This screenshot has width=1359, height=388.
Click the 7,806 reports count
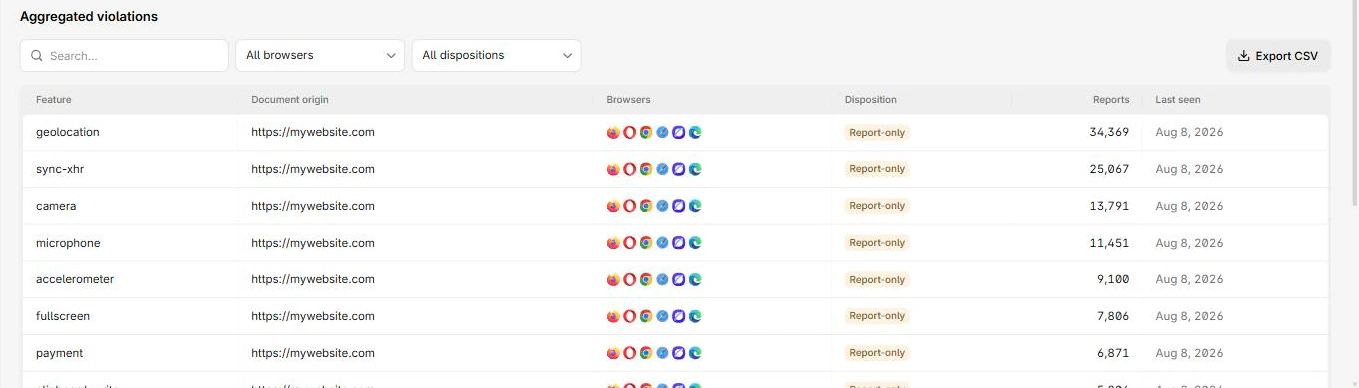1113,316
